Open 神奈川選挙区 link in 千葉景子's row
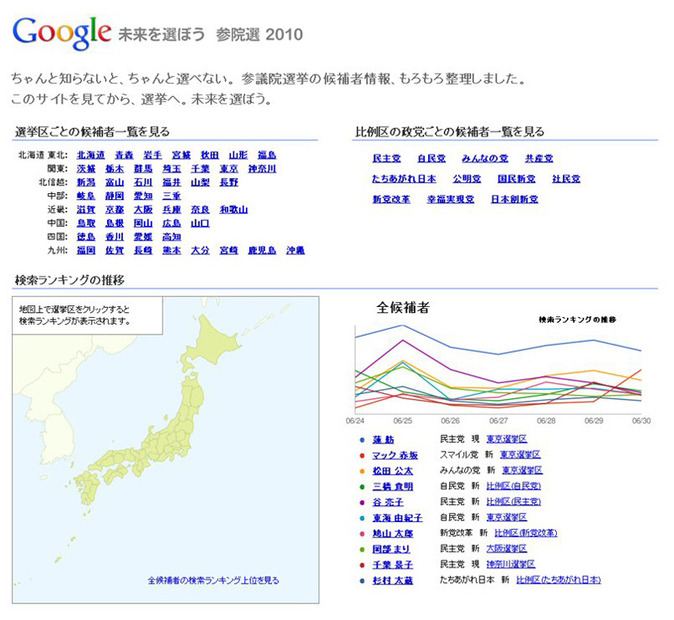This screenshot has width=674, height=620. coord(511,564)
